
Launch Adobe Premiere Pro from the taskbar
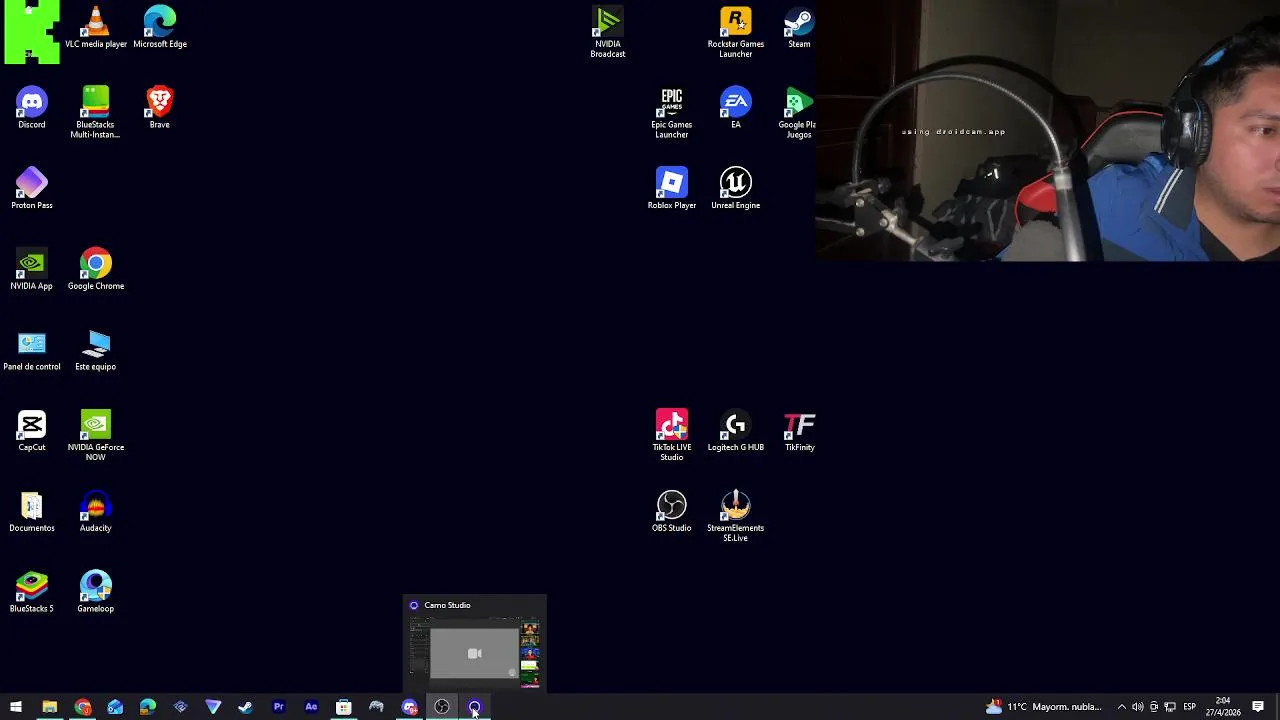click(278, 707)
